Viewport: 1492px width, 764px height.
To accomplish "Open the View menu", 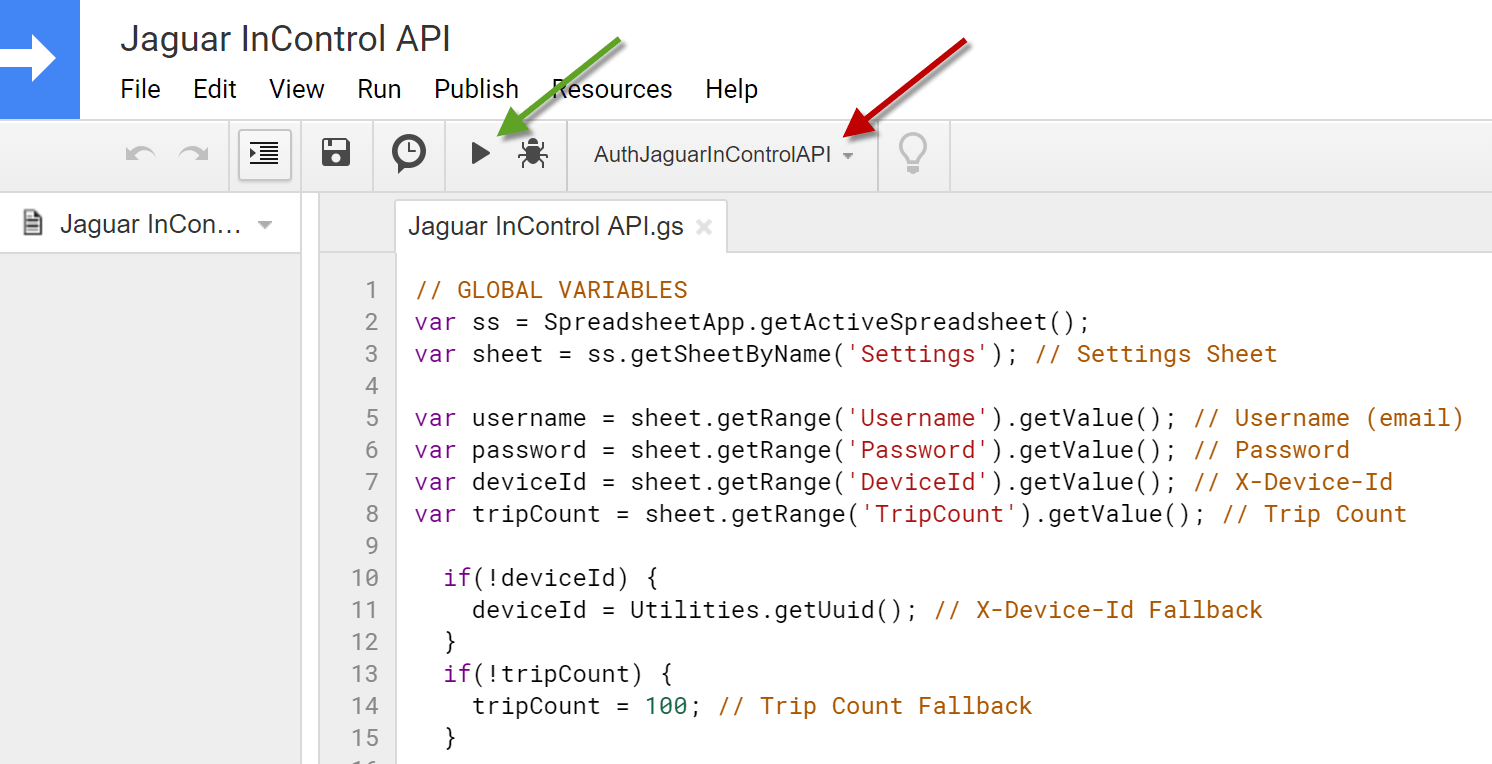I will pyautogui.click(x=297, y=89).
